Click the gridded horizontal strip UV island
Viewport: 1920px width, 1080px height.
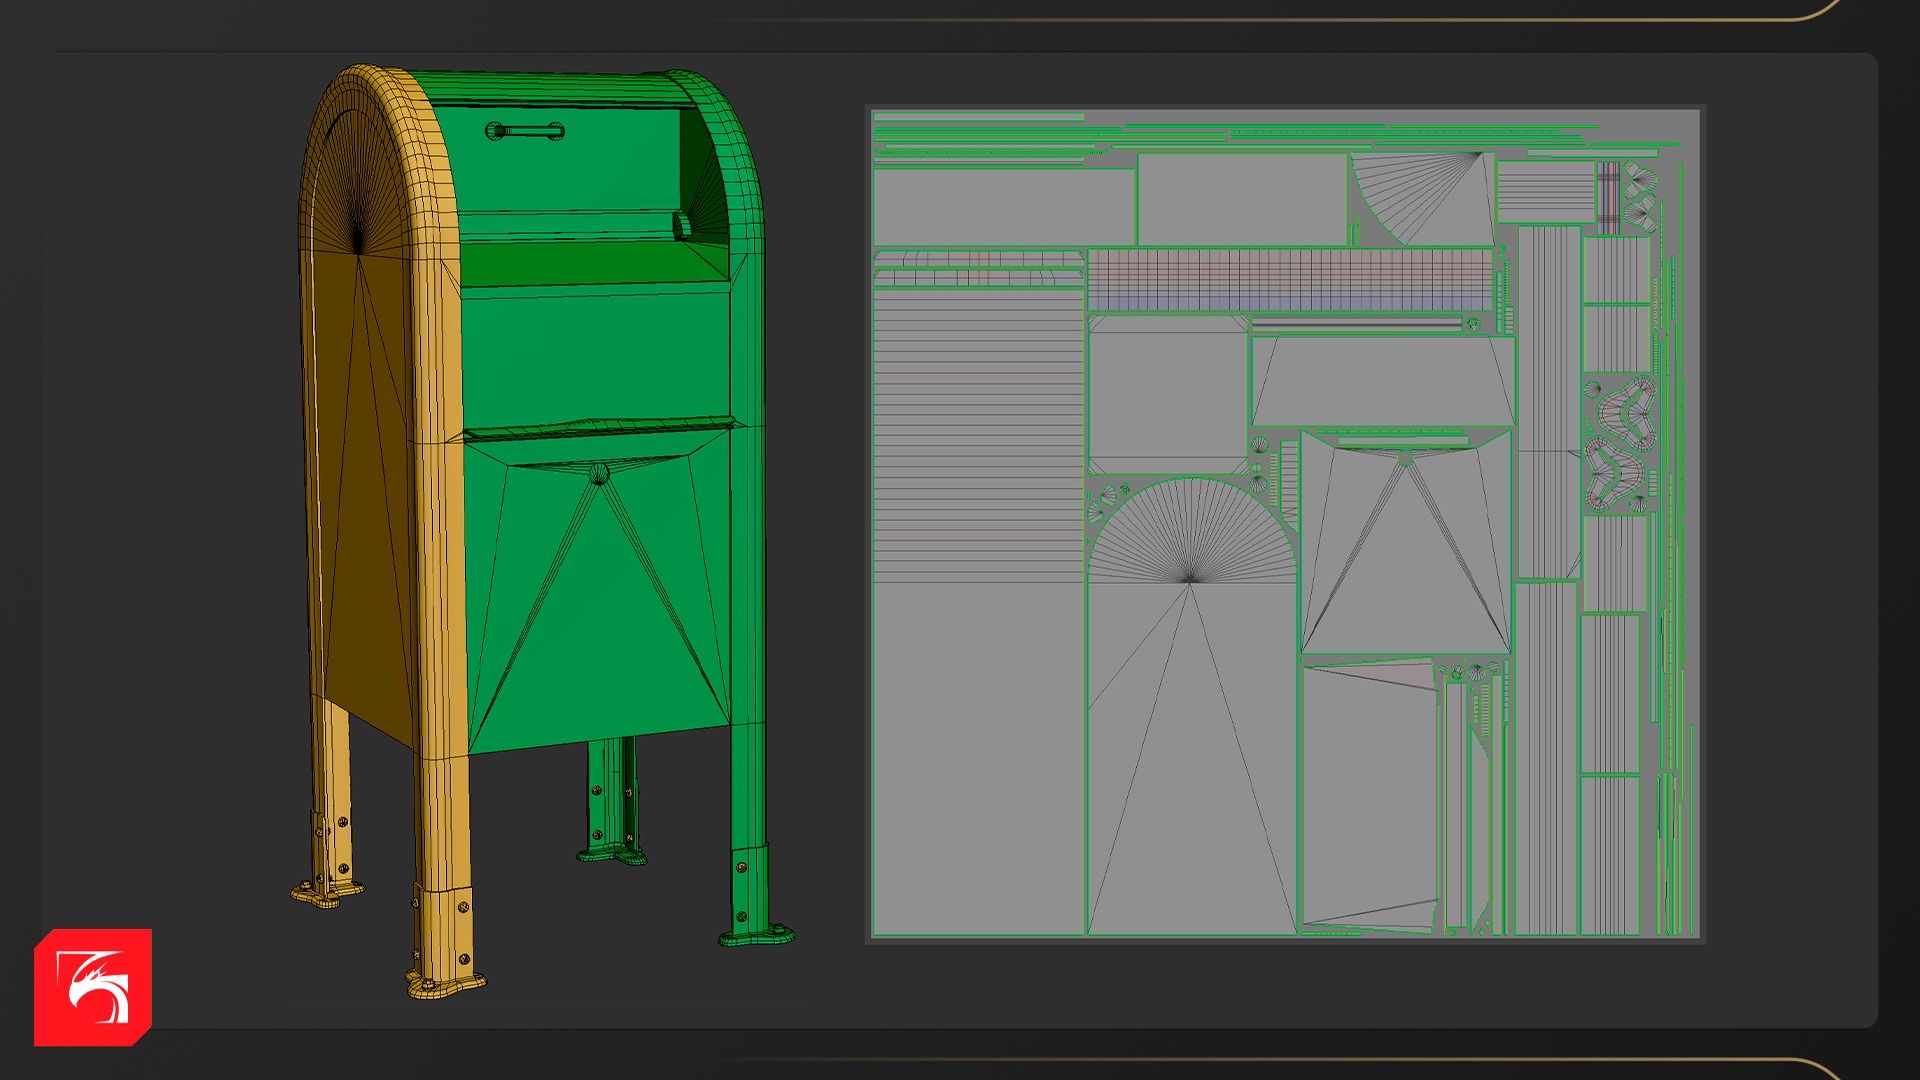[x=1290, y=280]
